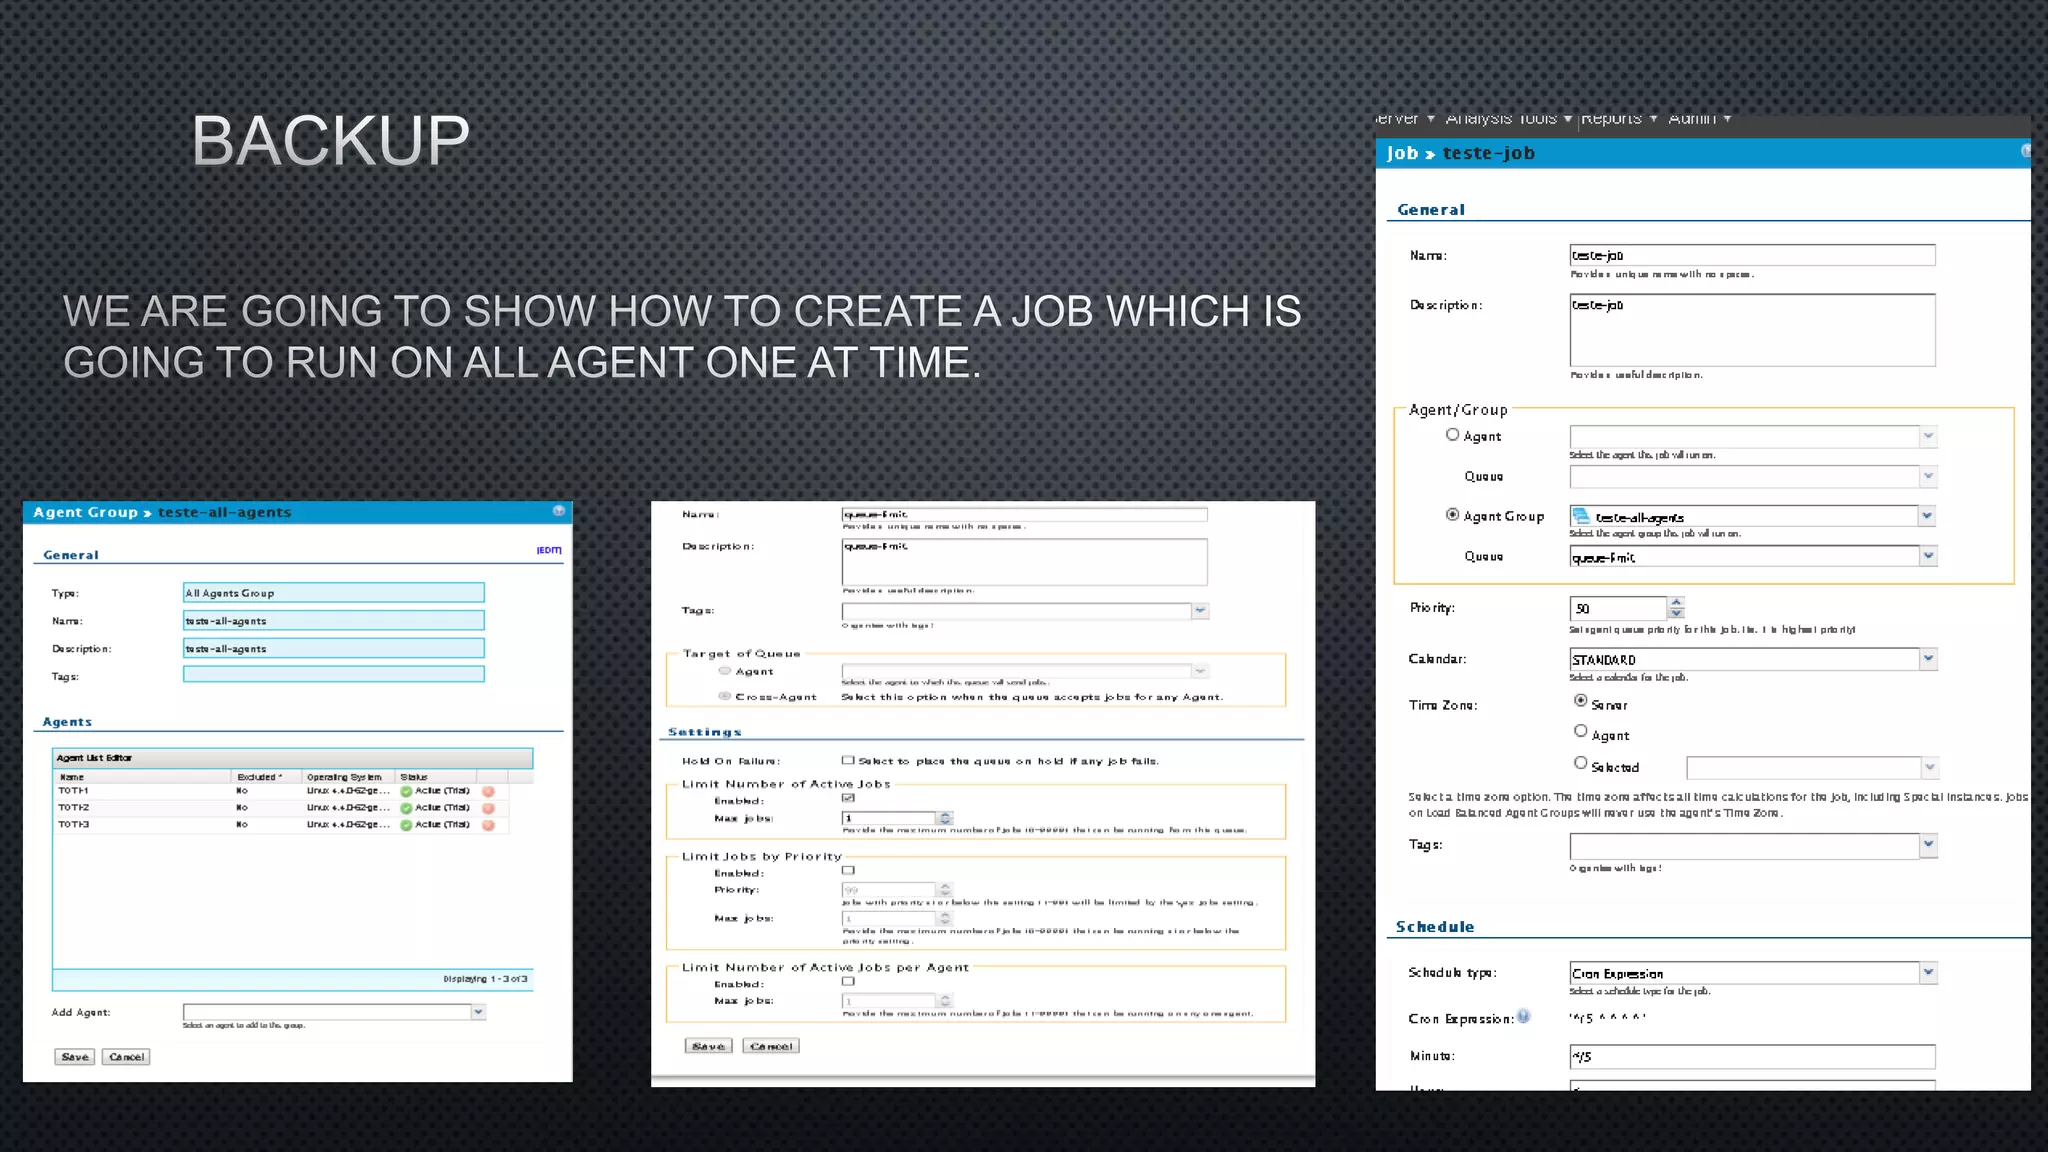This screenshot has height=1152, width=2048.
Task: Select Agent radio in Job Agent/Group
Action: (x=1452, y=434)
